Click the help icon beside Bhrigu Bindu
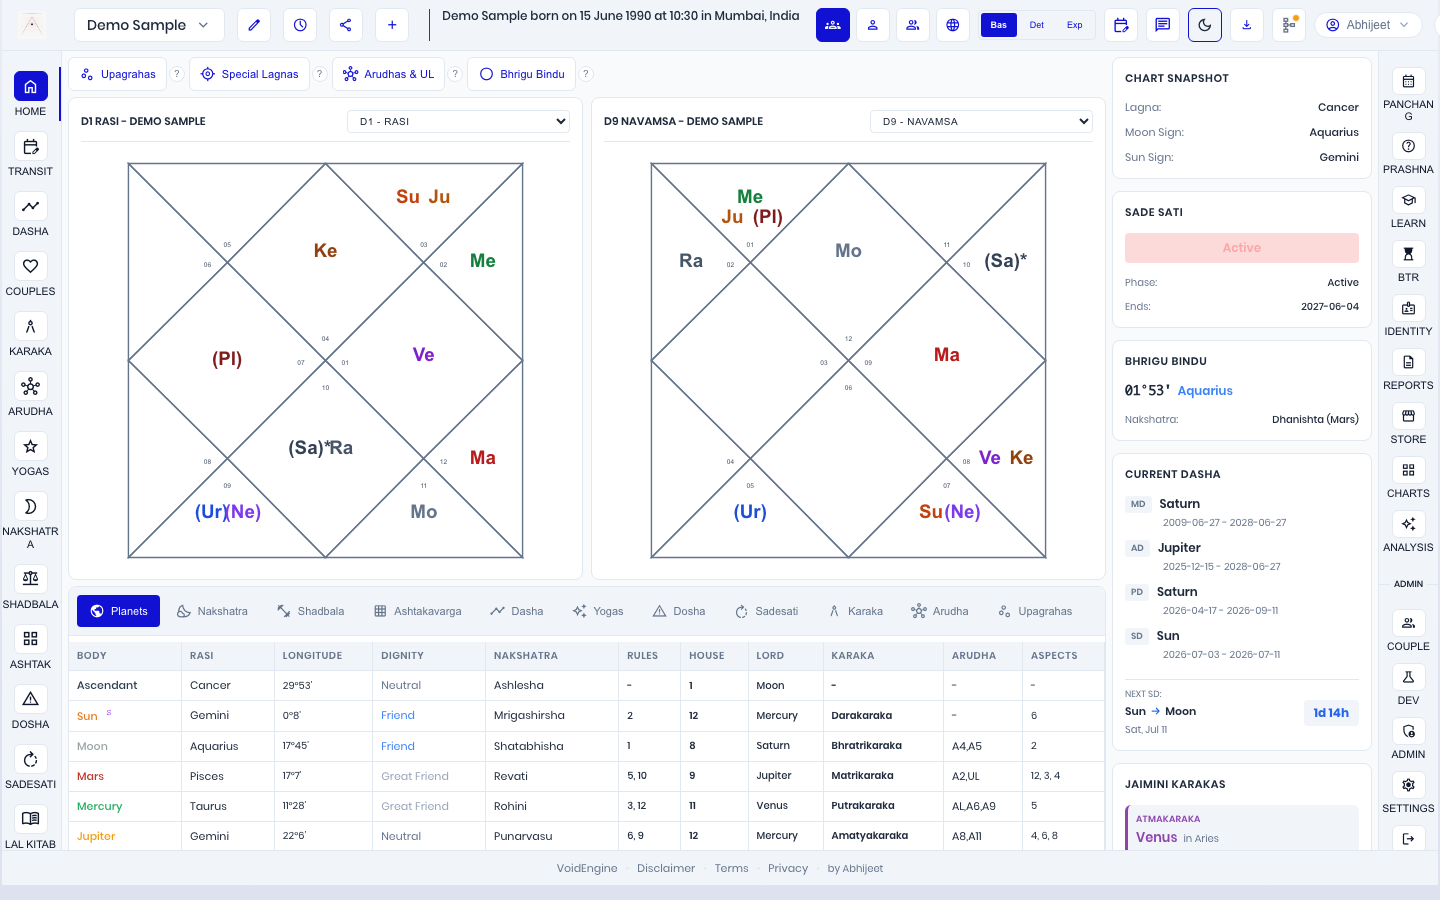Viewport: 1440px width, 900px height. (x=587, y=74)
